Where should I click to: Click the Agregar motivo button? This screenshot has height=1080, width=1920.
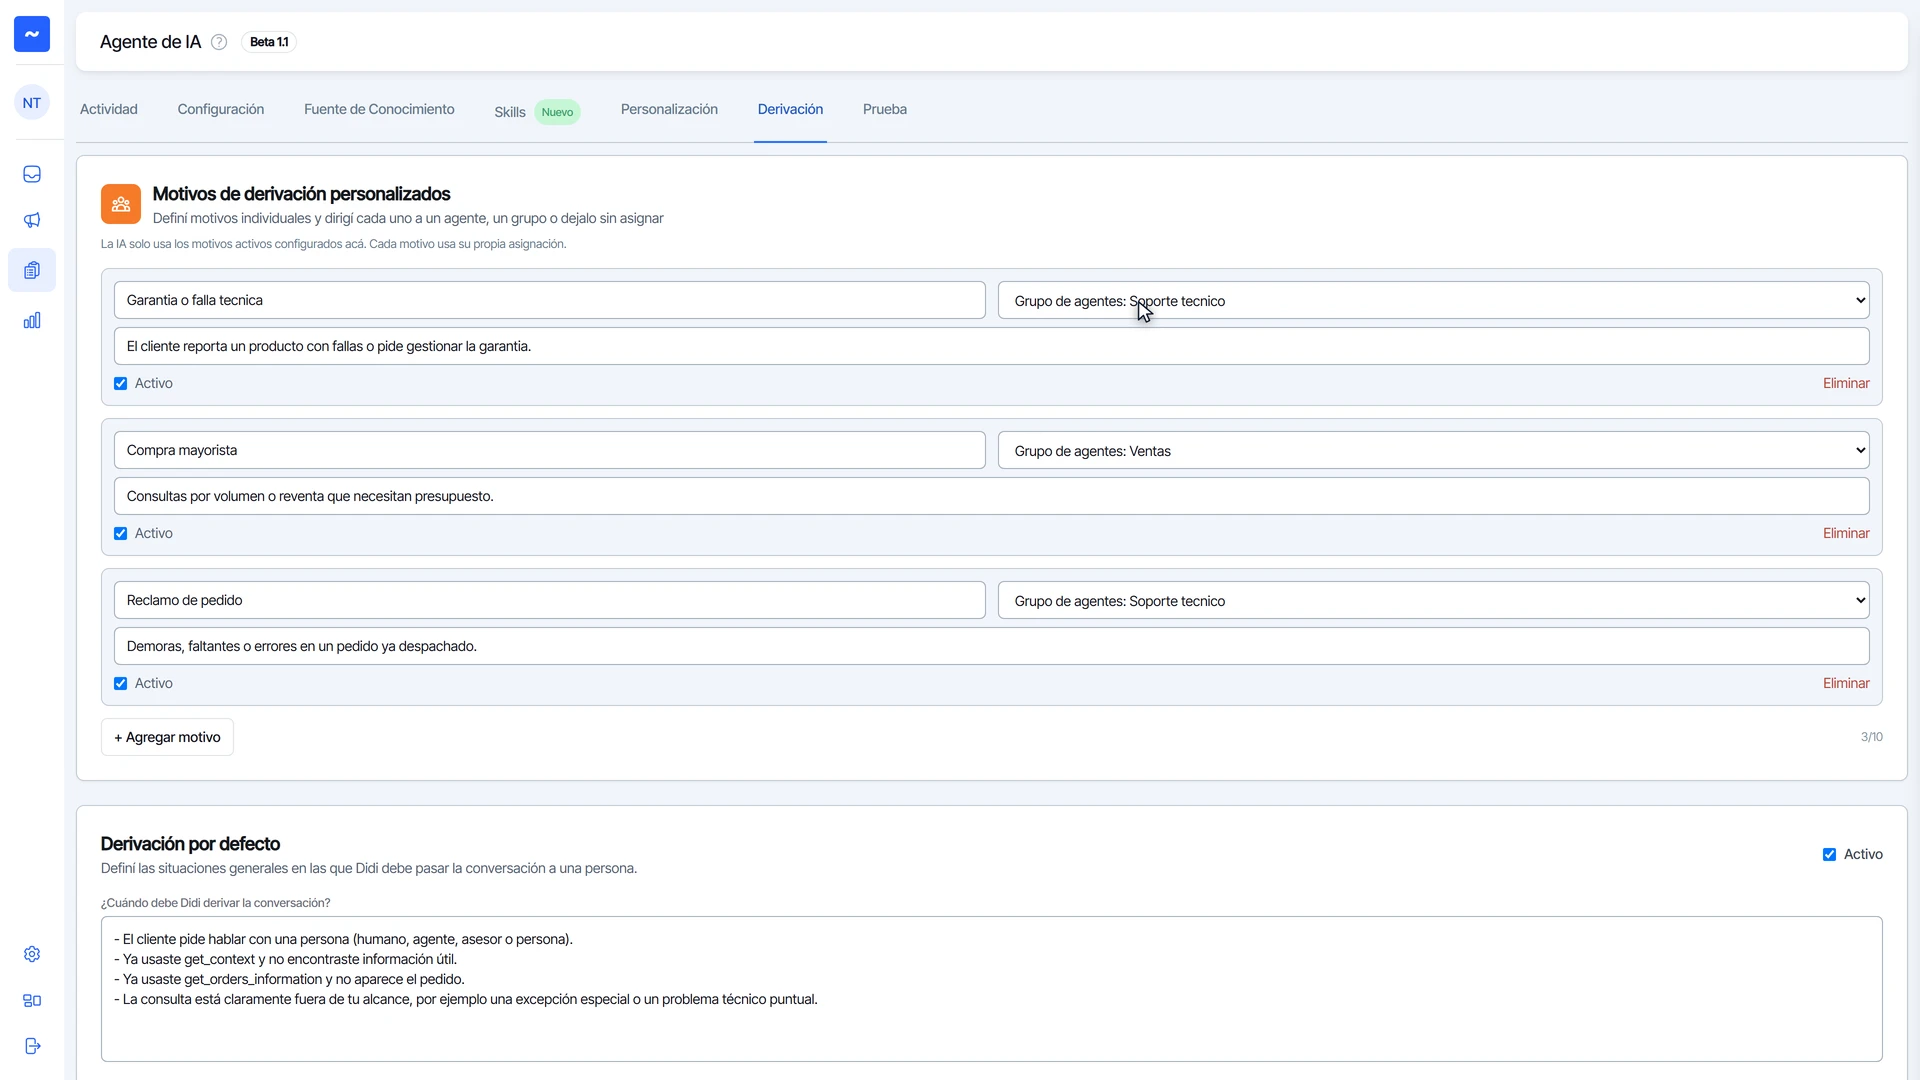click(167, 737)
